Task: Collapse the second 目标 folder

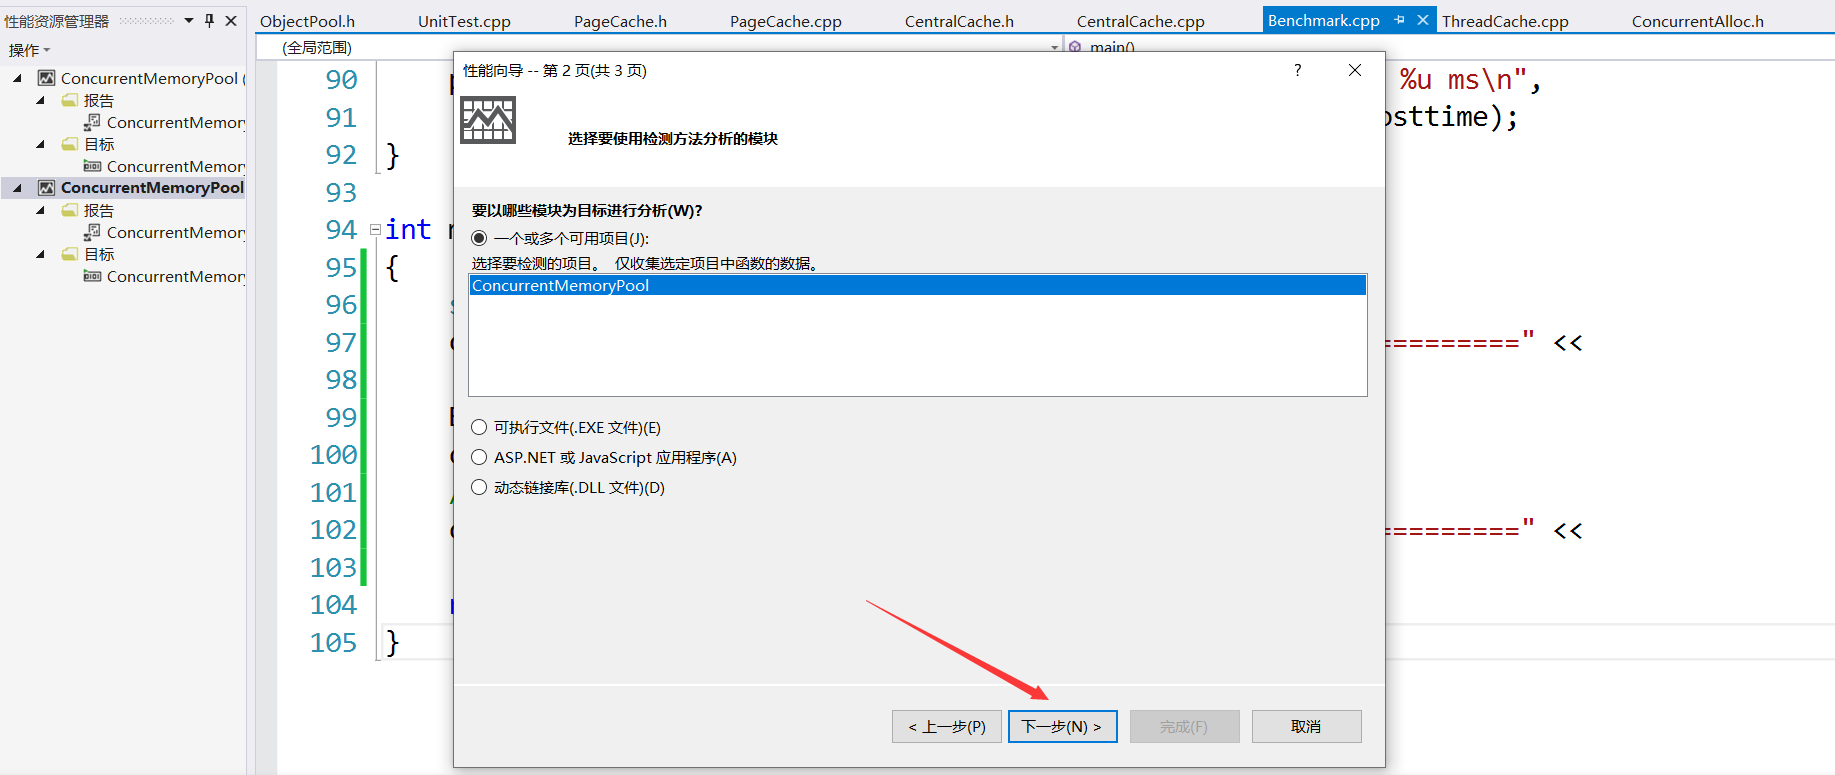Action: tap(40, 254)
